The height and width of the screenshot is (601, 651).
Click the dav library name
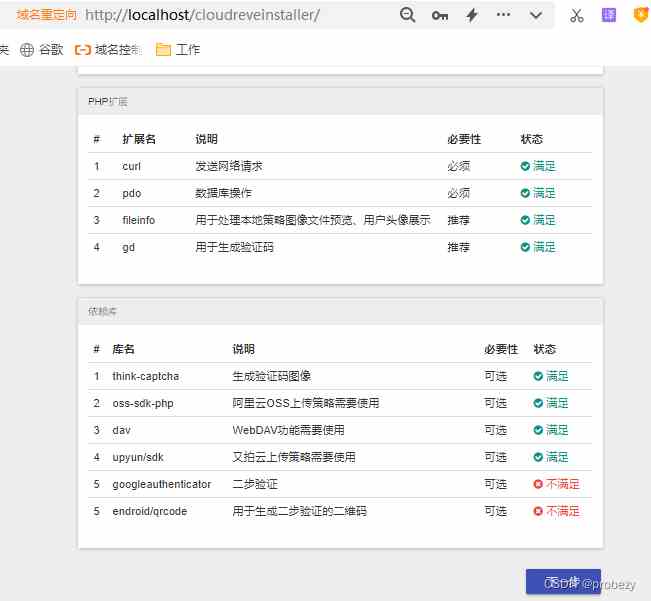point(121,430)
